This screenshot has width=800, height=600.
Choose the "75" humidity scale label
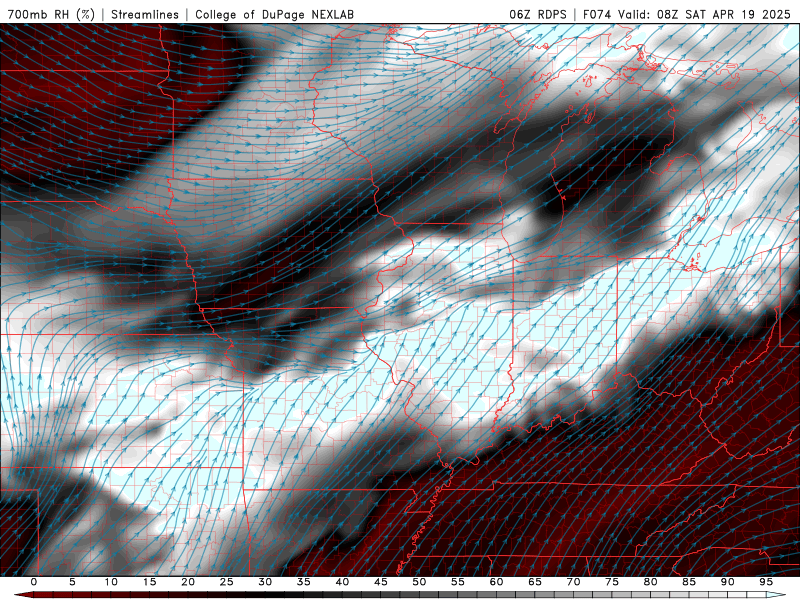[612, 582]
